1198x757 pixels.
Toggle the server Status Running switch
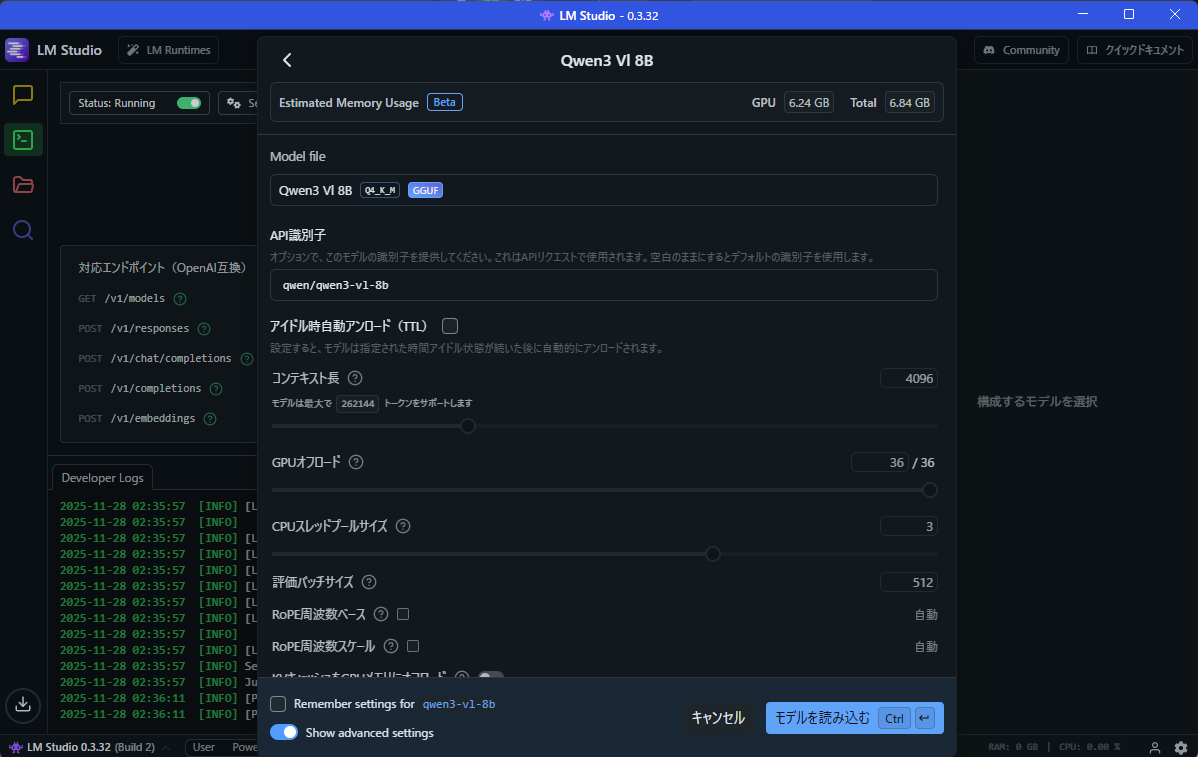pos(189,103)
